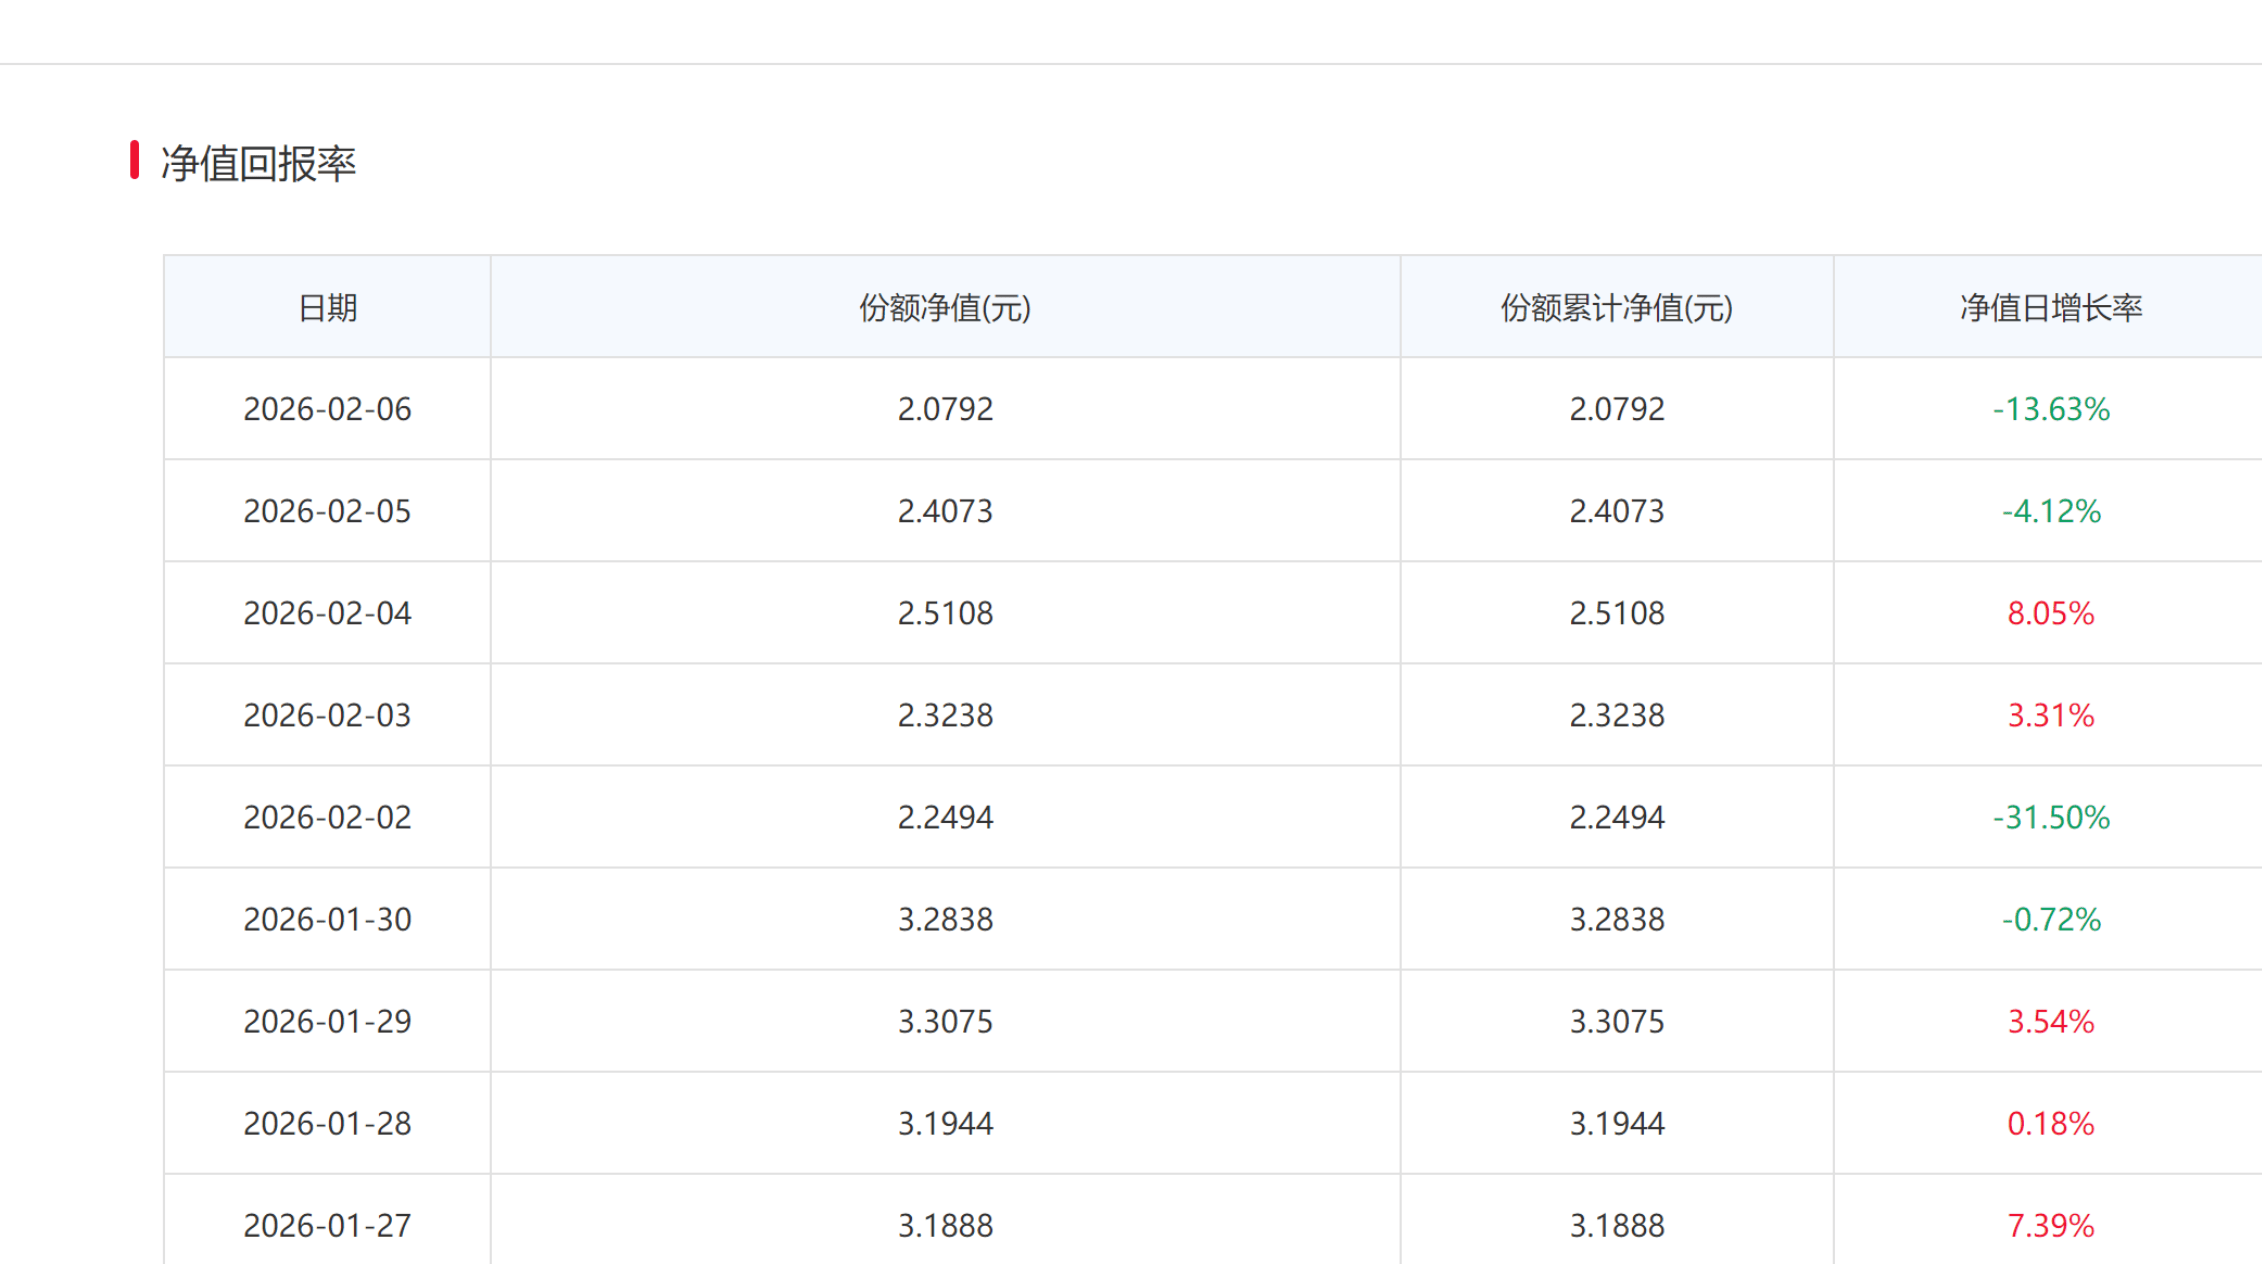The image size is (2262, 1264).
Task: Click the 0.18% growth rate value
Action: pyautogui.click(x=2050, y=1123)
